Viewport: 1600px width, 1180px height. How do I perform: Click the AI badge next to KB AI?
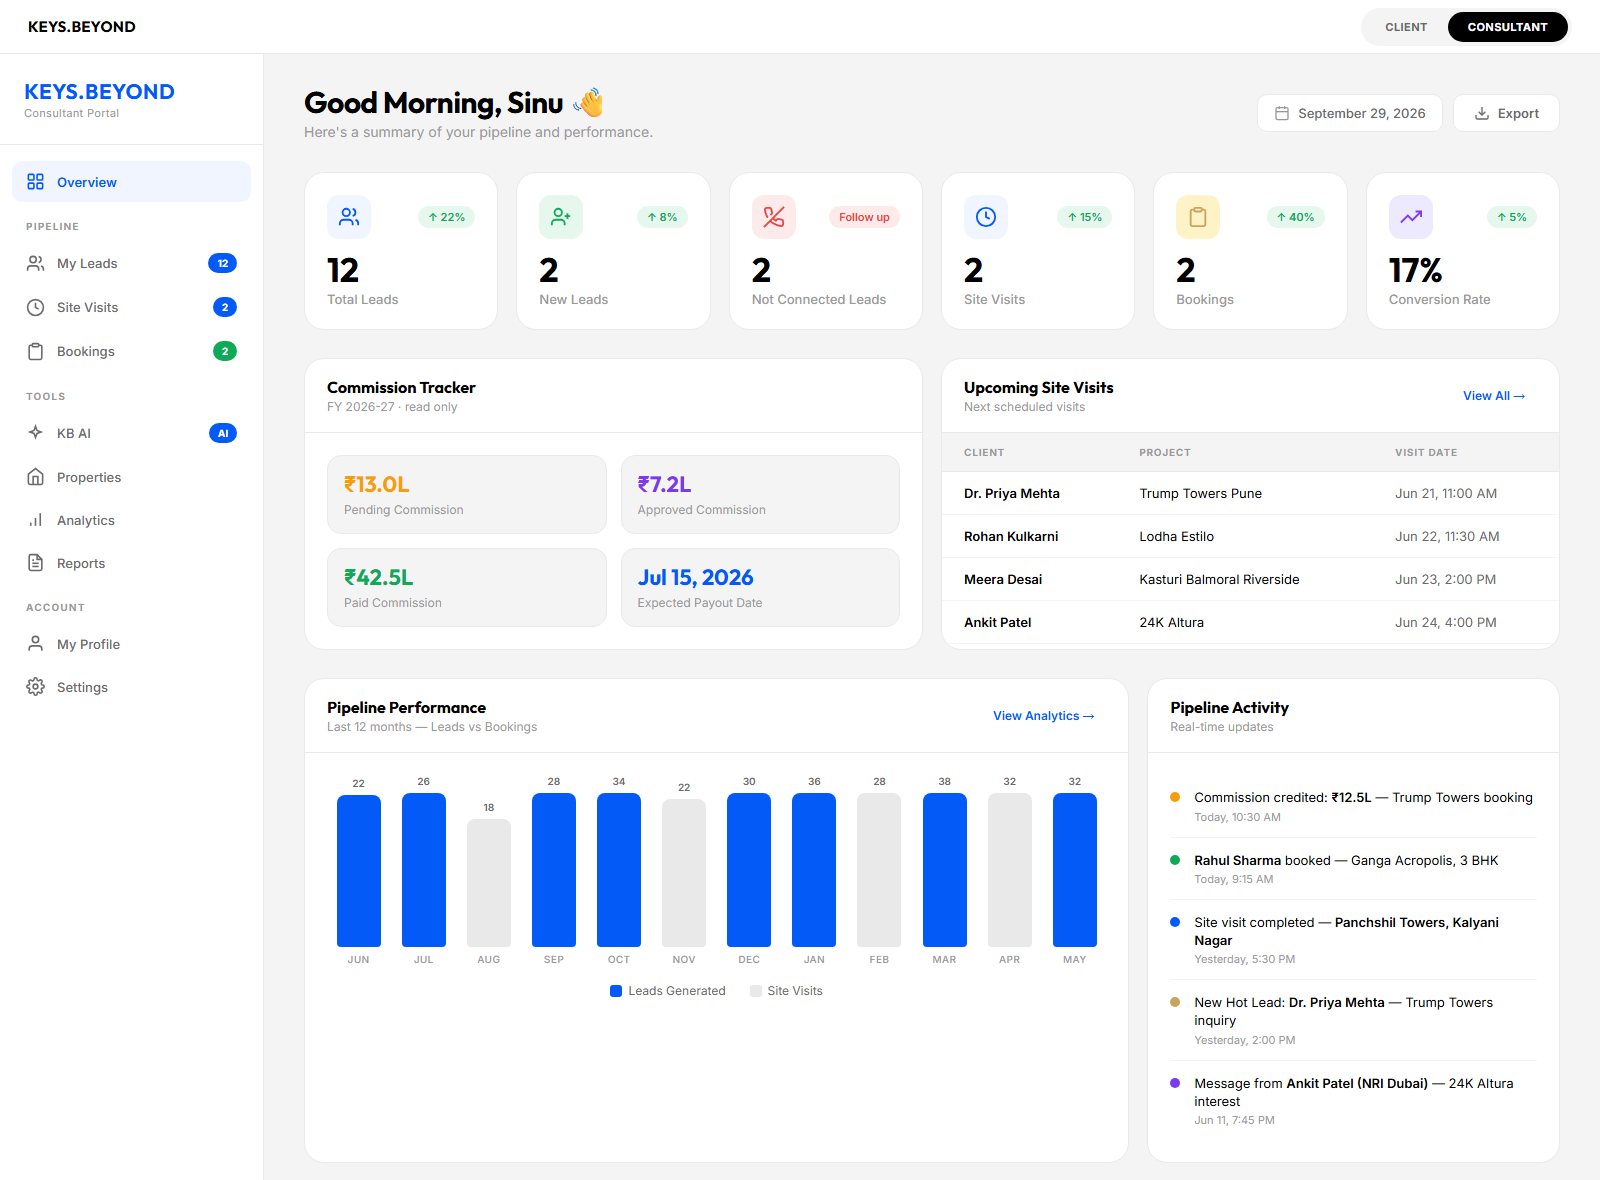[x=222, y=433]
